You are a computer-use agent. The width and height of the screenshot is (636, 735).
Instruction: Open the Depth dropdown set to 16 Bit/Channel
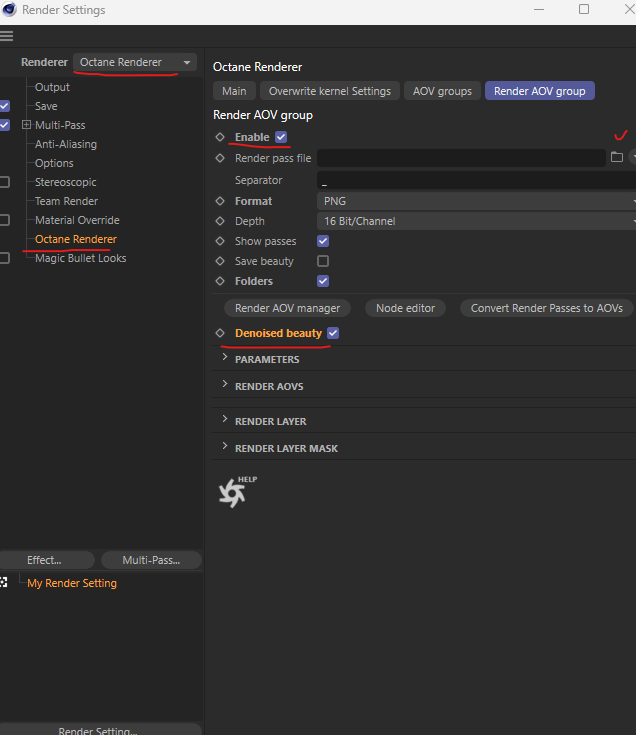tap(476, 221)
